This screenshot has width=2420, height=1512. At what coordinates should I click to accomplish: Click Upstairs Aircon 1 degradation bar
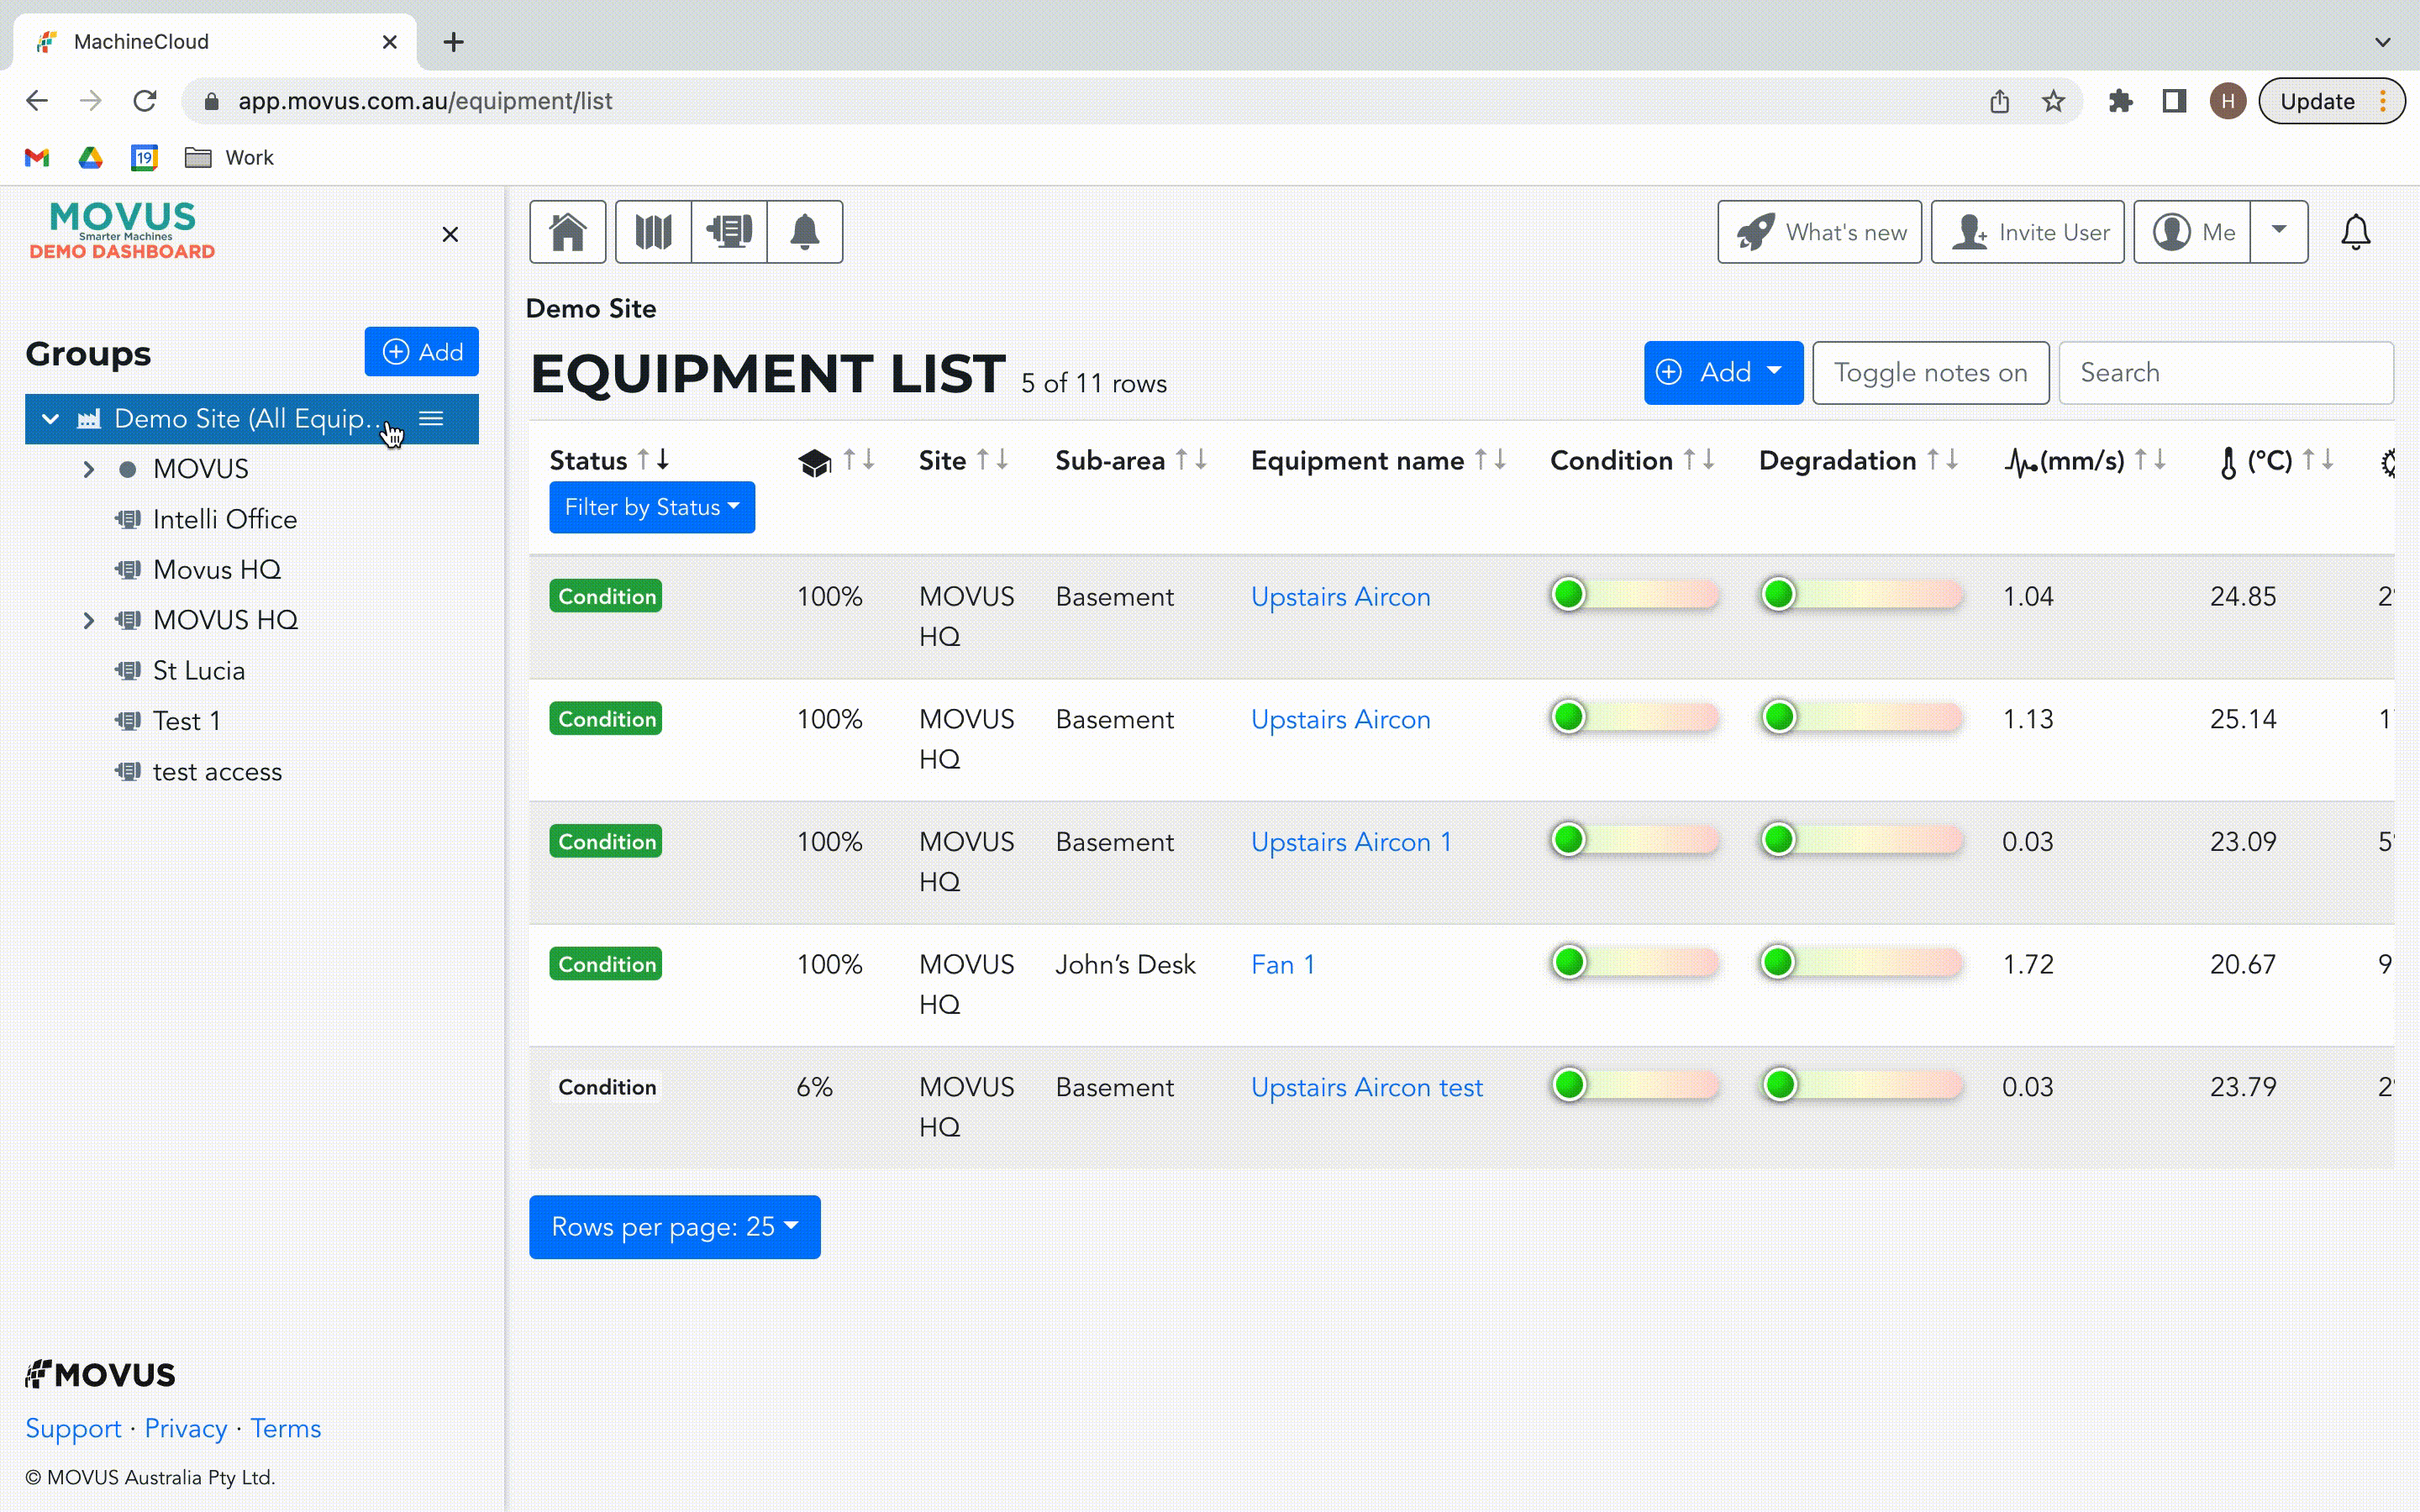(x=1862, y=840)
